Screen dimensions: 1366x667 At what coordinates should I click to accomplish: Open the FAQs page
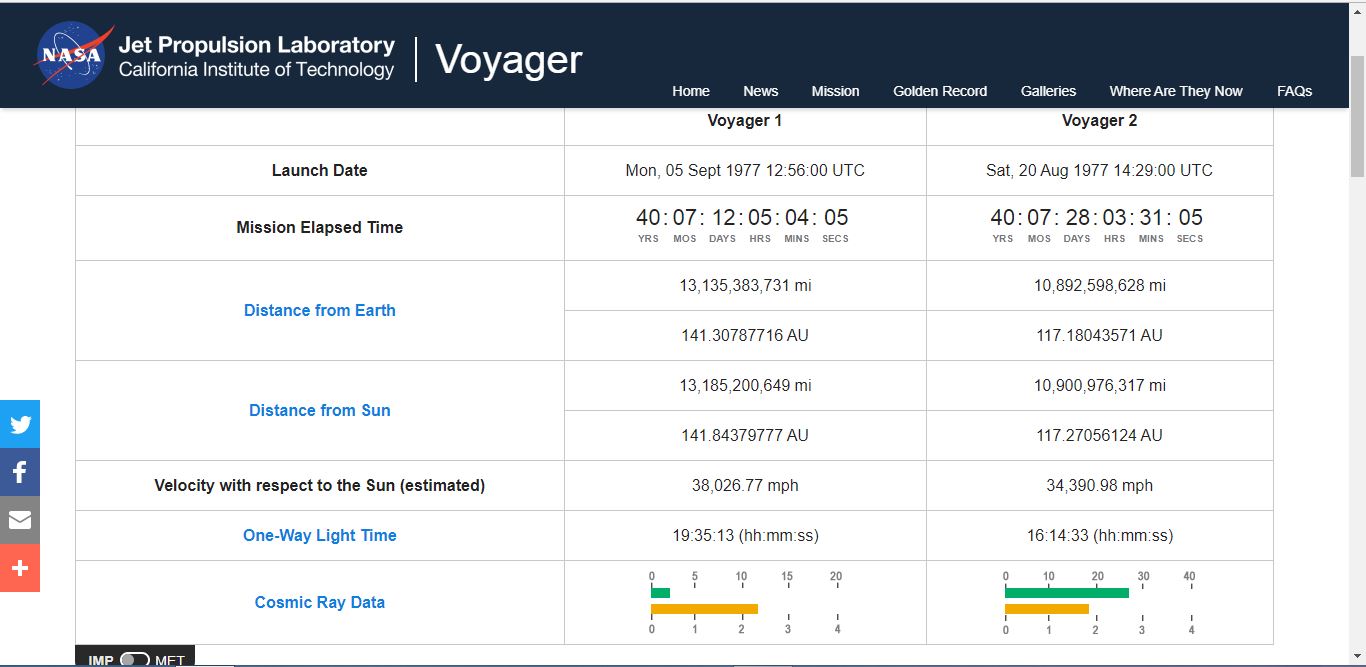[x=1294, y=91]
